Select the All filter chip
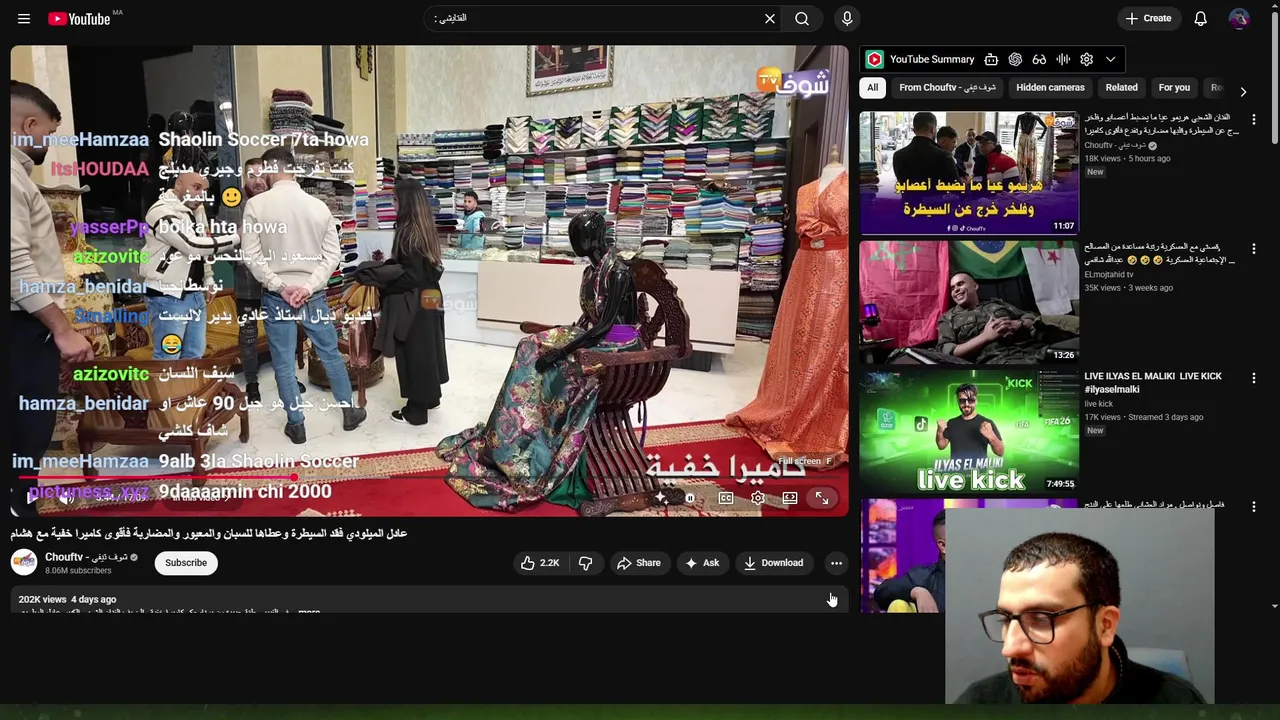 872,87
